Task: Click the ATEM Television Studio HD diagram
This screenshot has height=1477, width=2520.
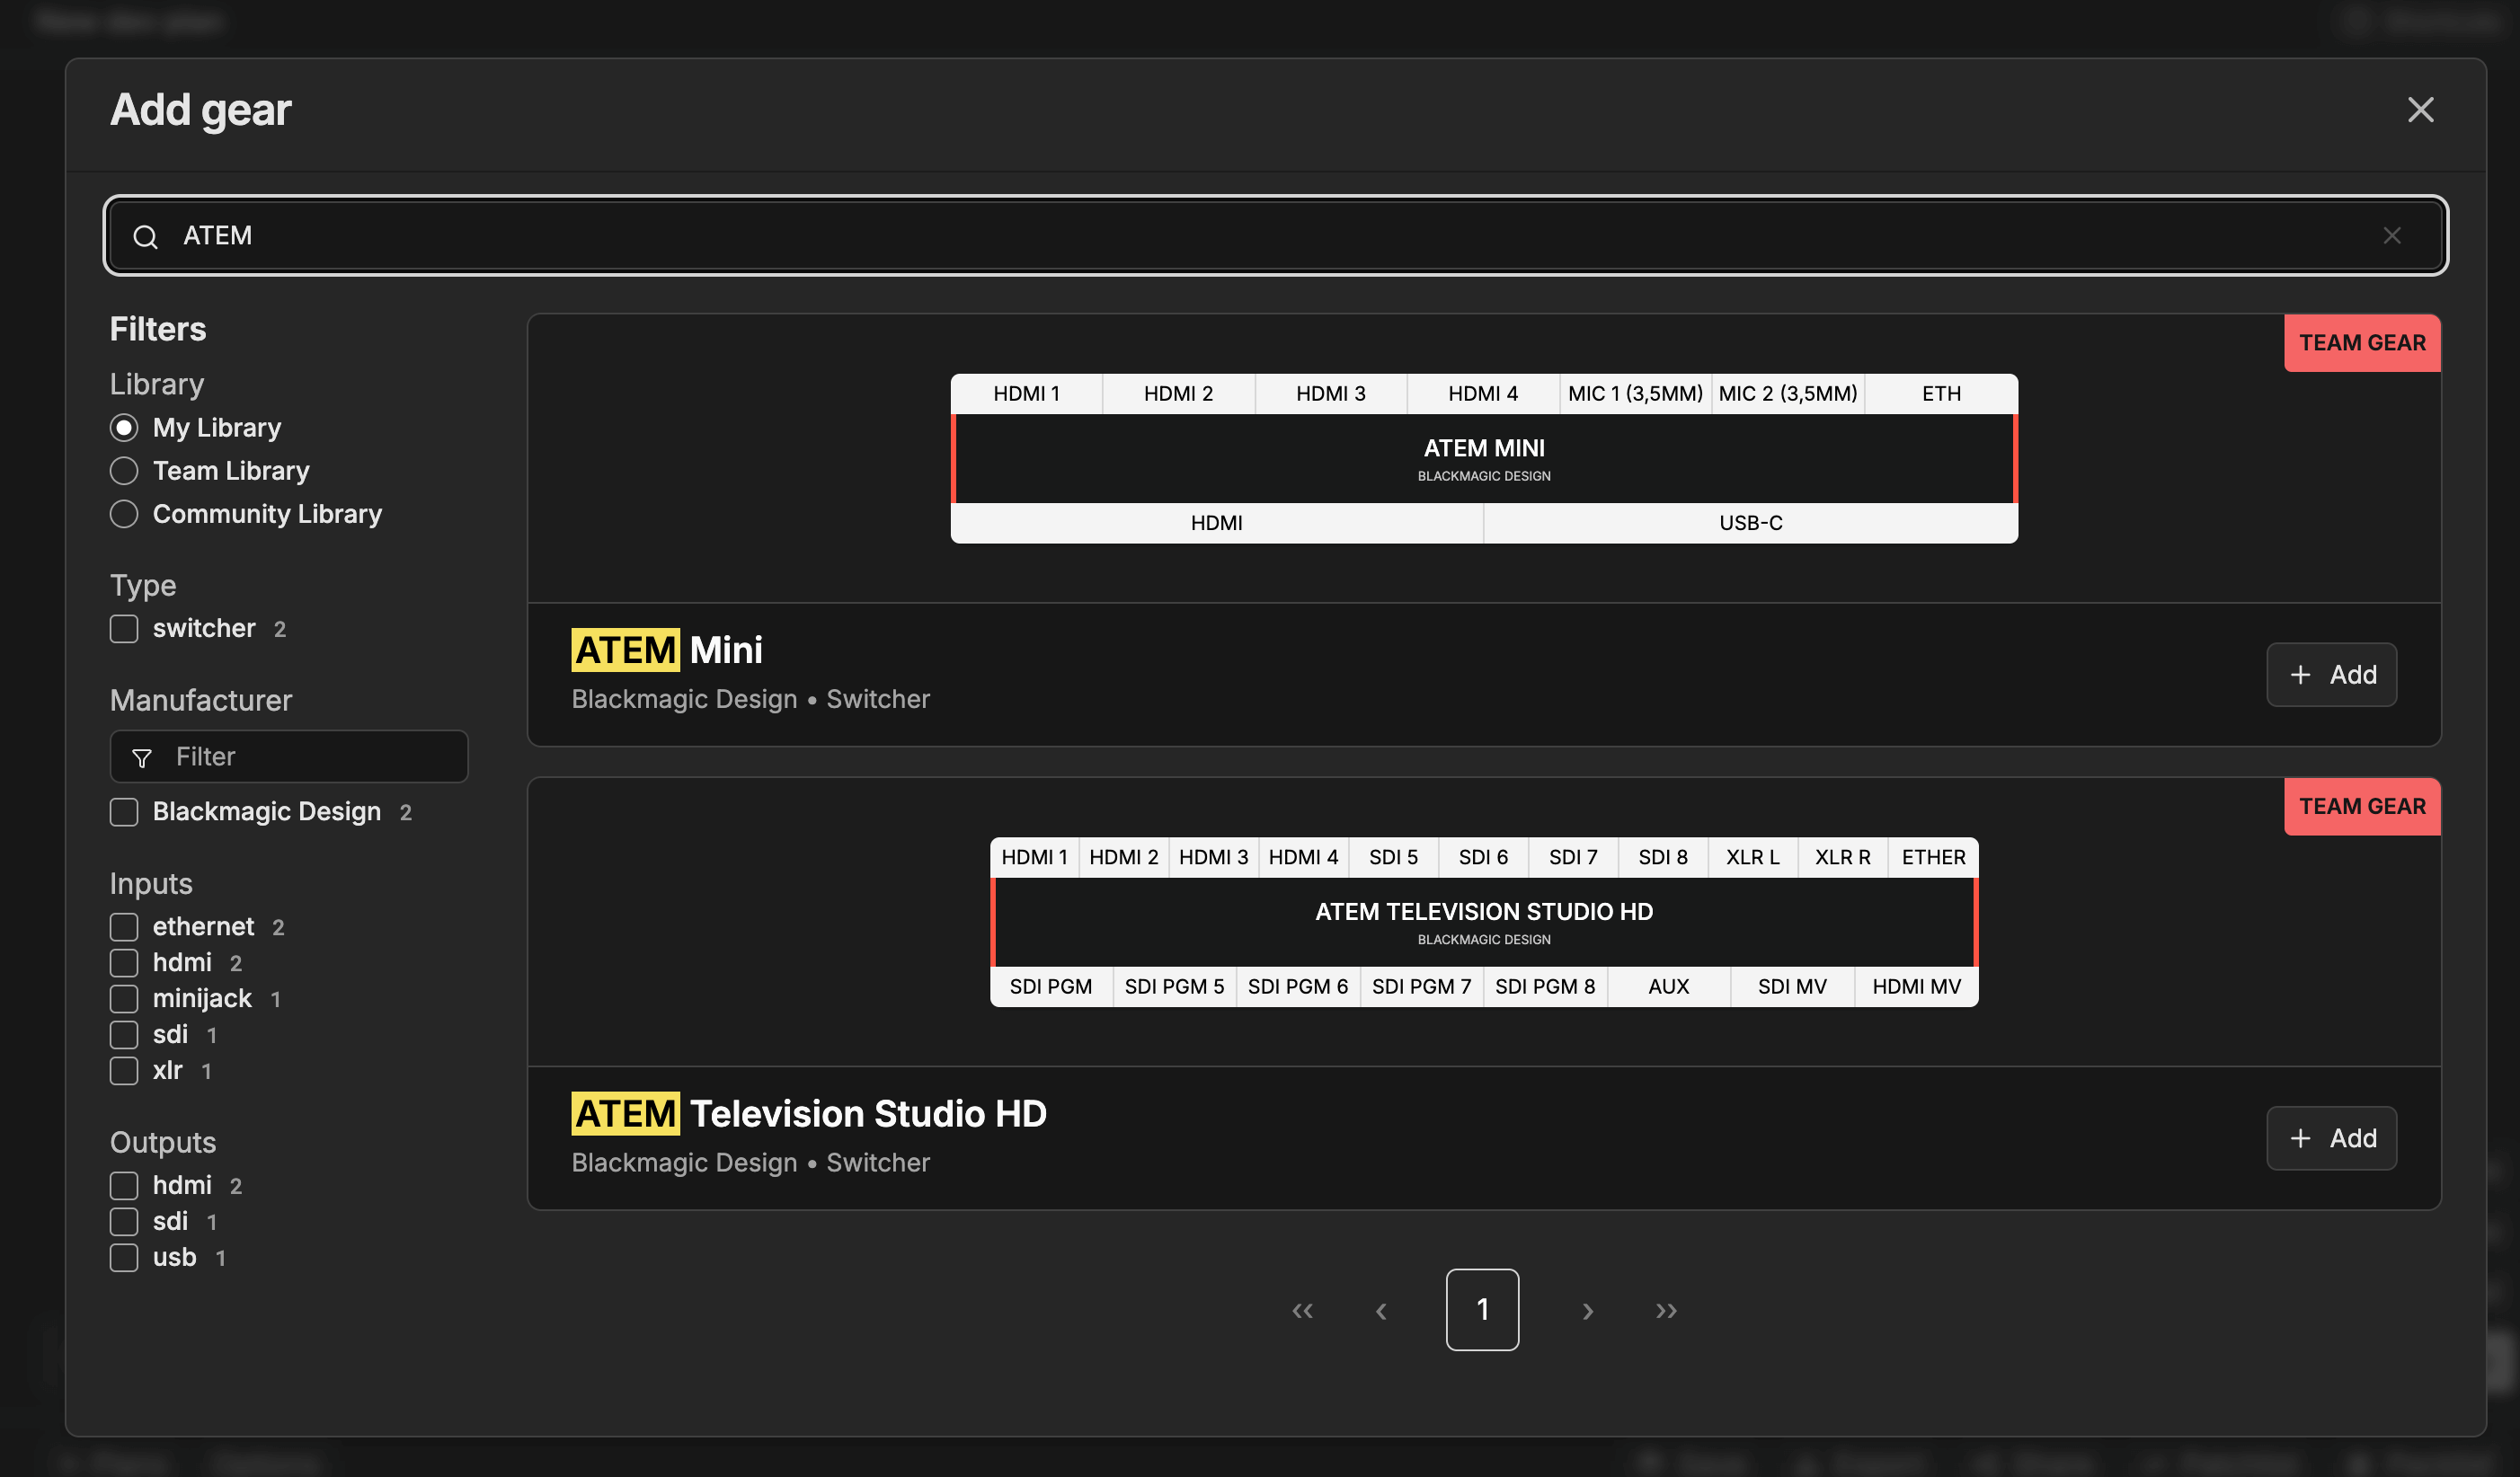Action: click(1484, 922)
